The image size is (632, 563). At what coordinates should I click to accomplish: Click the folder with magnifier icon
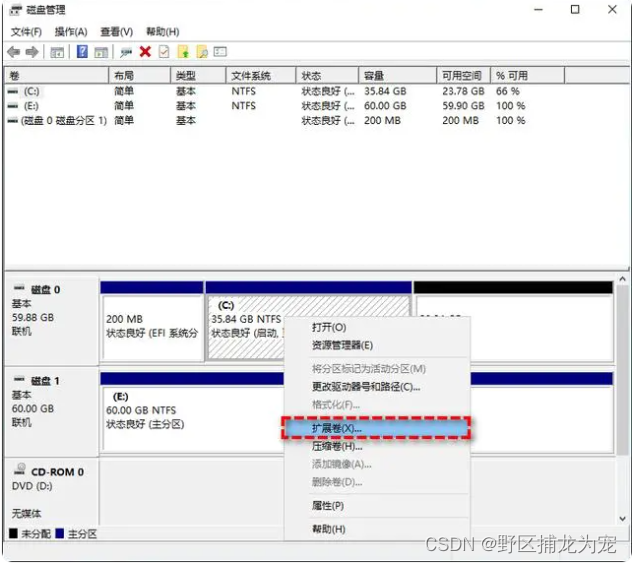click(x=202, y=52)
